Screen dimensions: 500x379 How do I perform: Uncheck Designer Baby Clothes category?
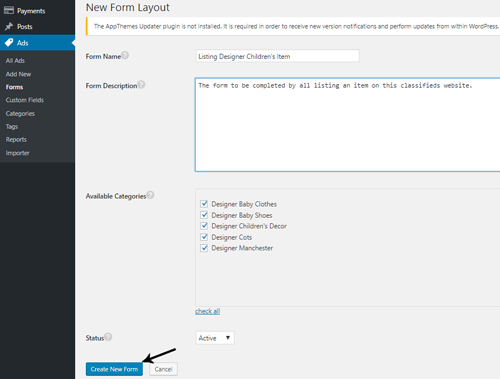[x=204, y=204]
